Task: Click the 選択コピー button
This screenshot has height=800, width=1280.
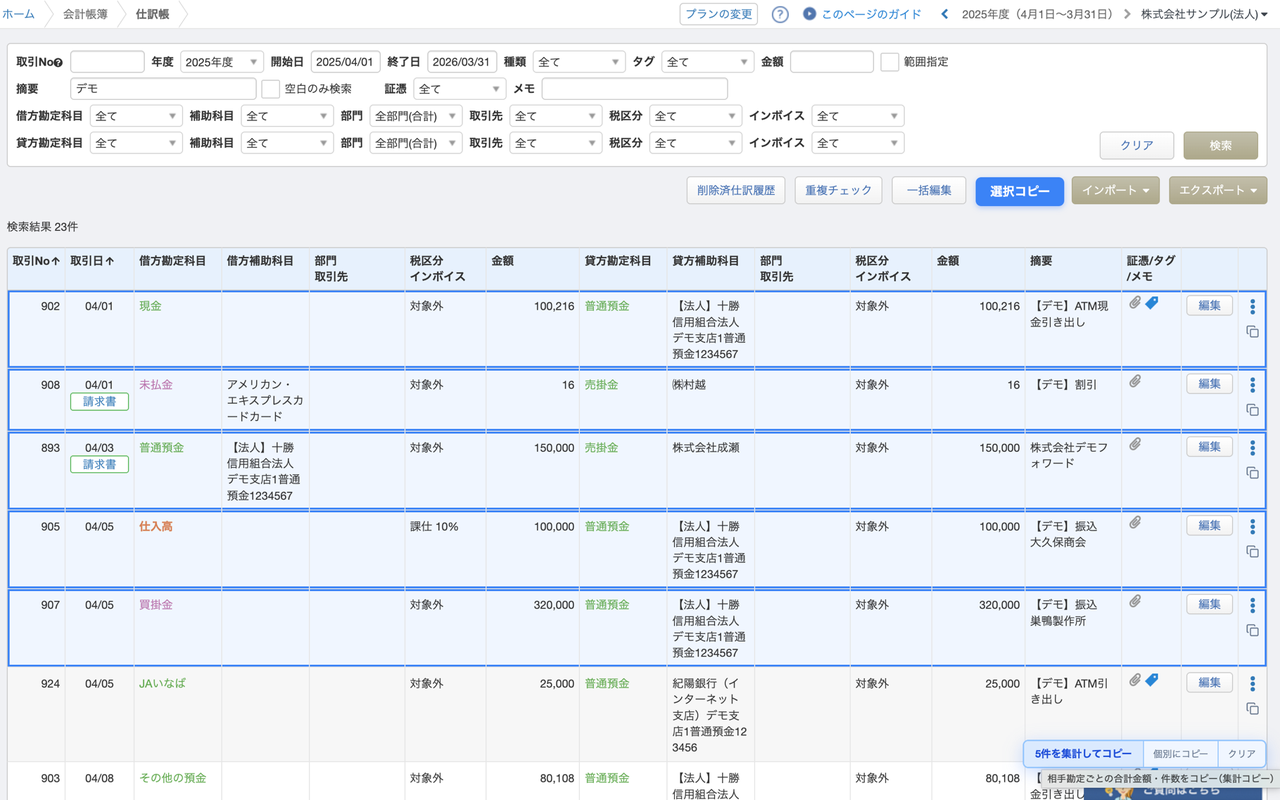Action: [1020, 191]
